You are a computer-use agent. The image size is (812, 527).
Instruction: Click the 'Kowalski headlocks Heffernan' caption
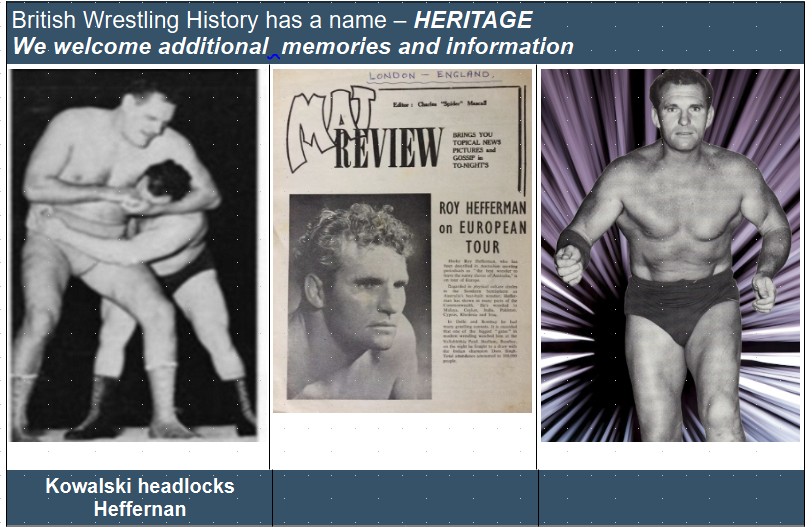140,497
